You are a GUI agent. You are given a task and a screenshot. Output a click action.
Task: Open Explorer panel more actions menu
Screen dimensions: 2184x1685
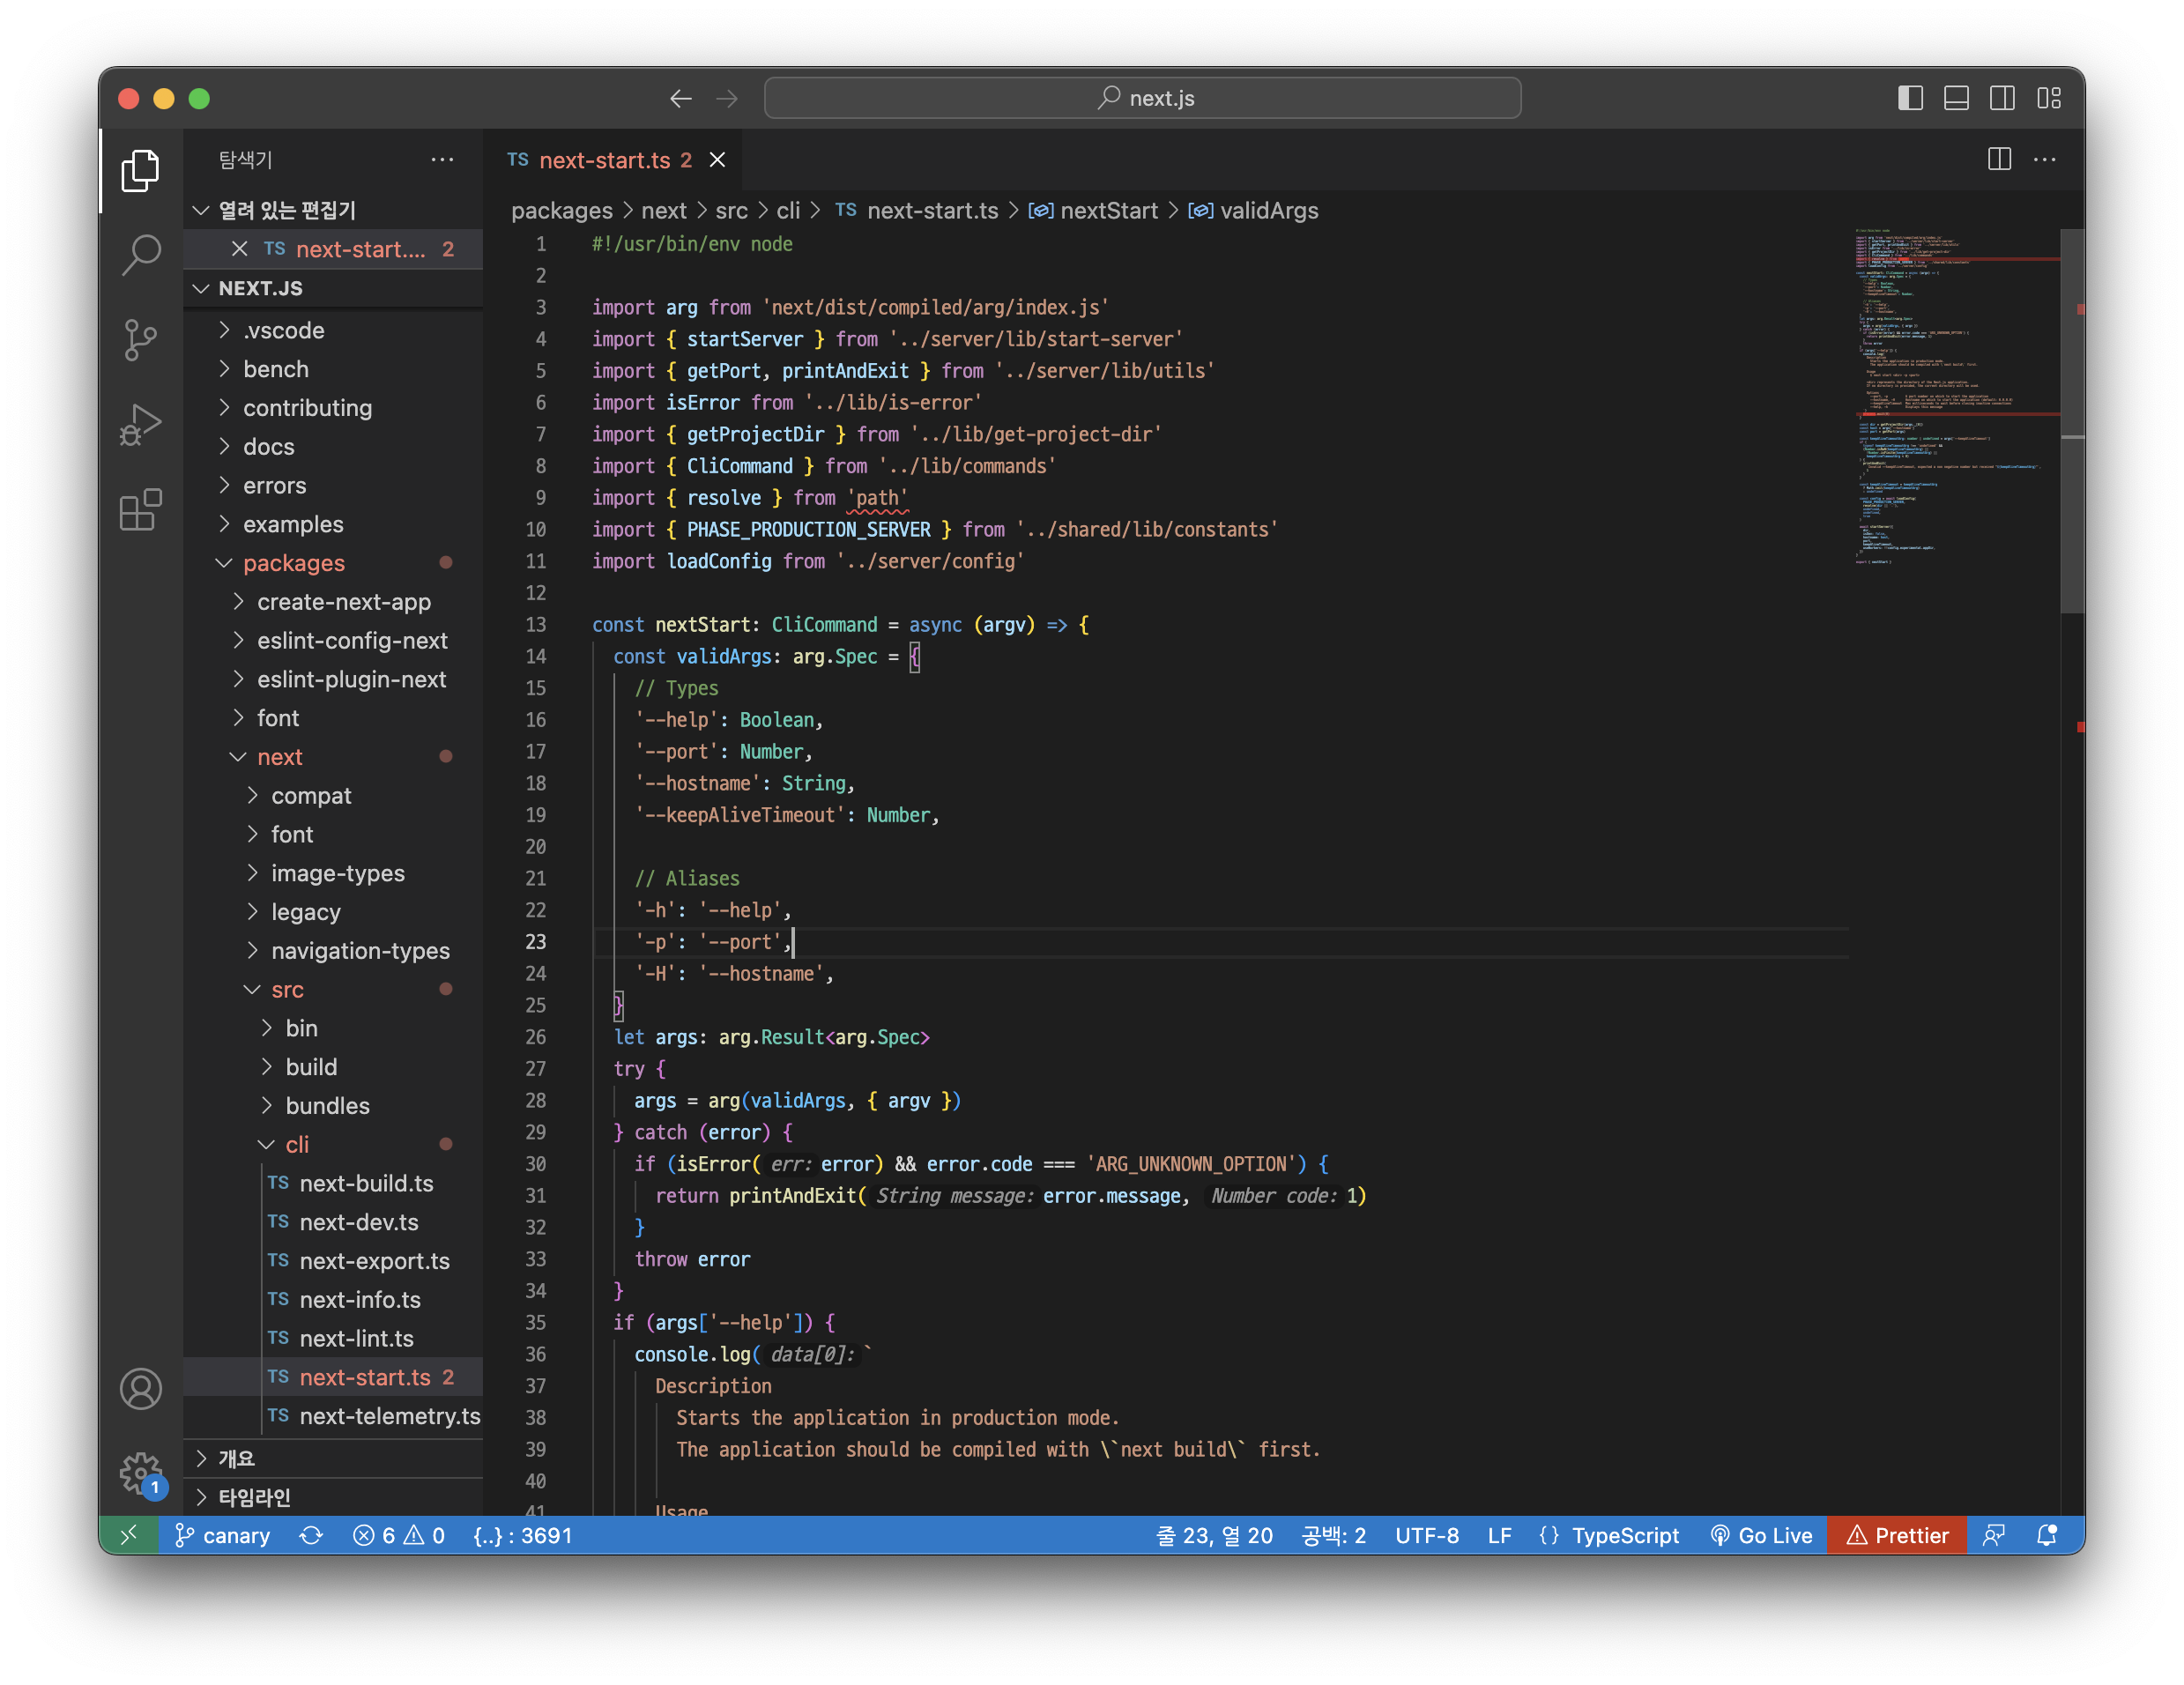[442, 159]
